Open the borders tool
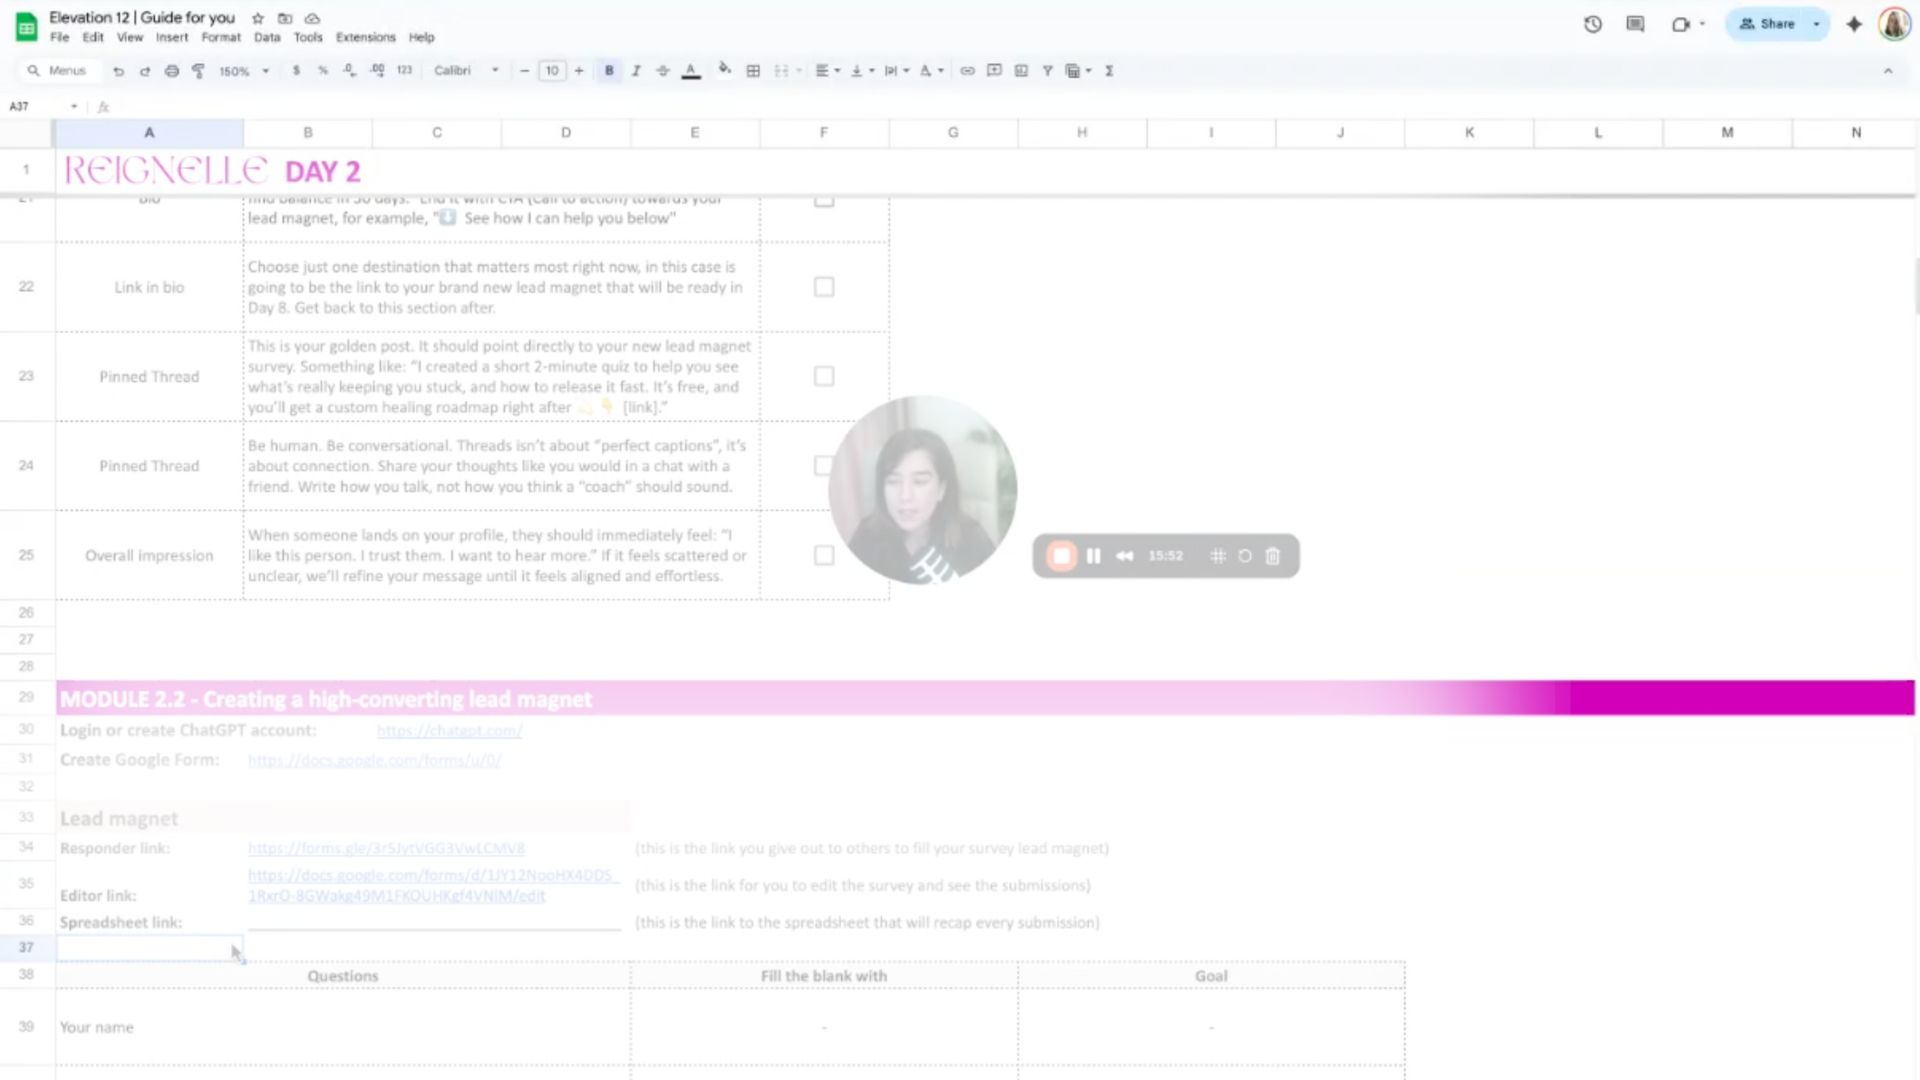This screenshot has height=1080, width=1920. point(753,71)
